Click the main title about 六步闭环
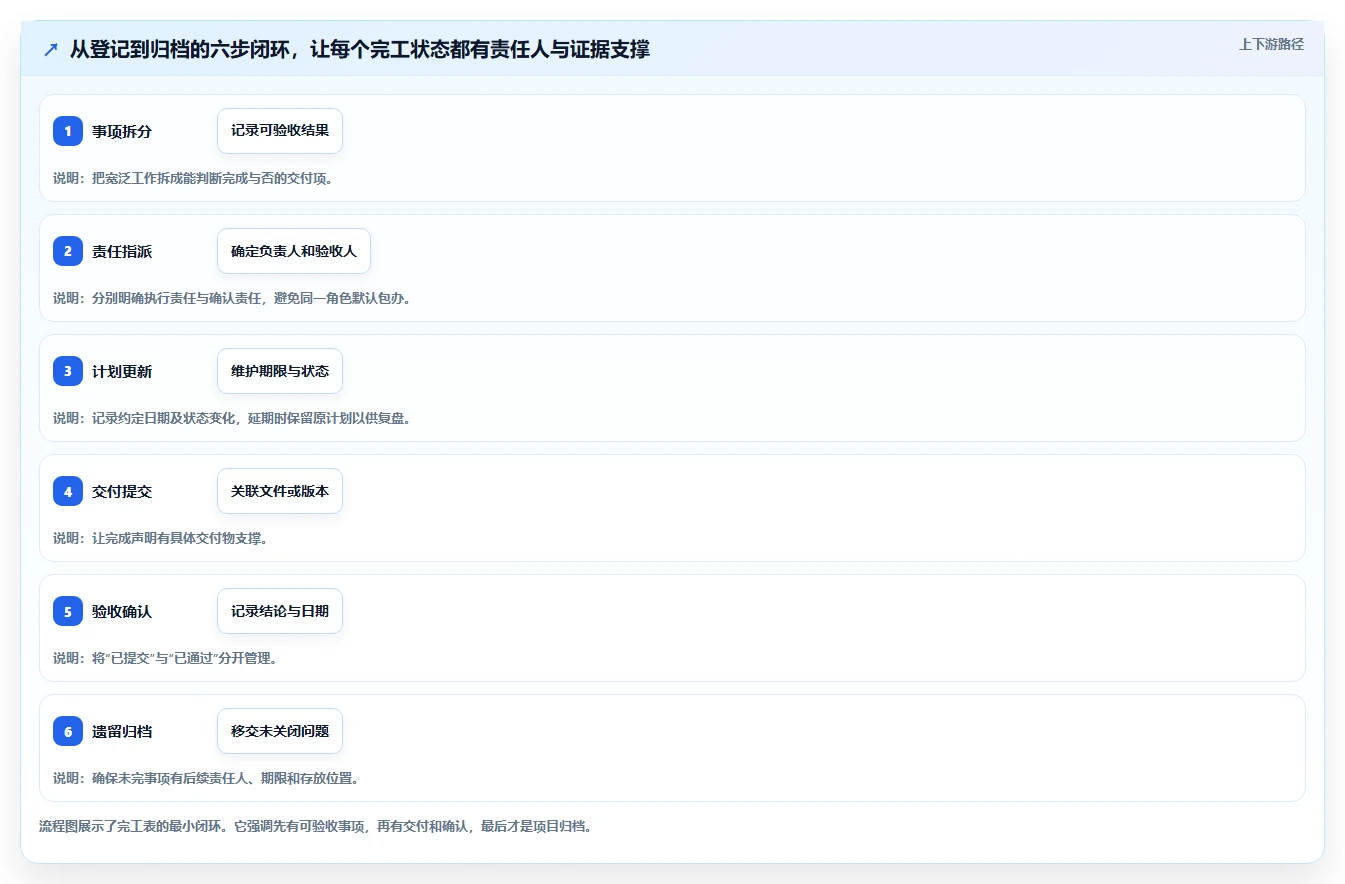1345x884 pixels. 360,49
